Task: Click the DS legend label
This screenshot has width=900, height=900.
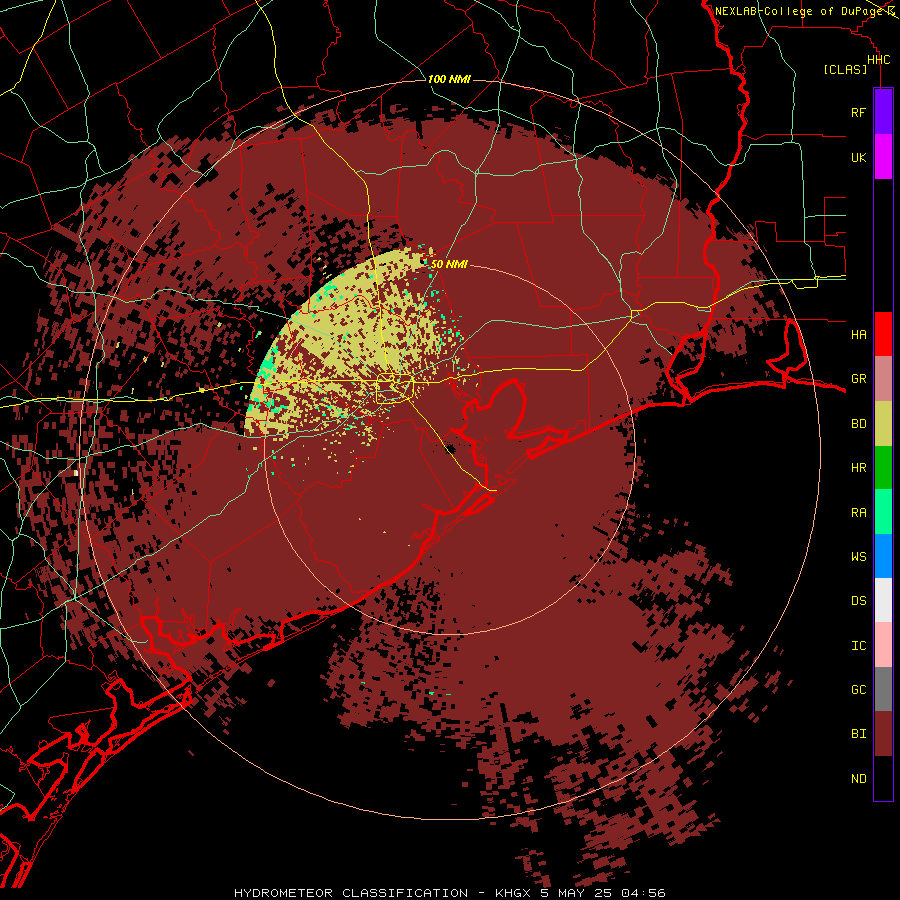Action: click(858, 601)
